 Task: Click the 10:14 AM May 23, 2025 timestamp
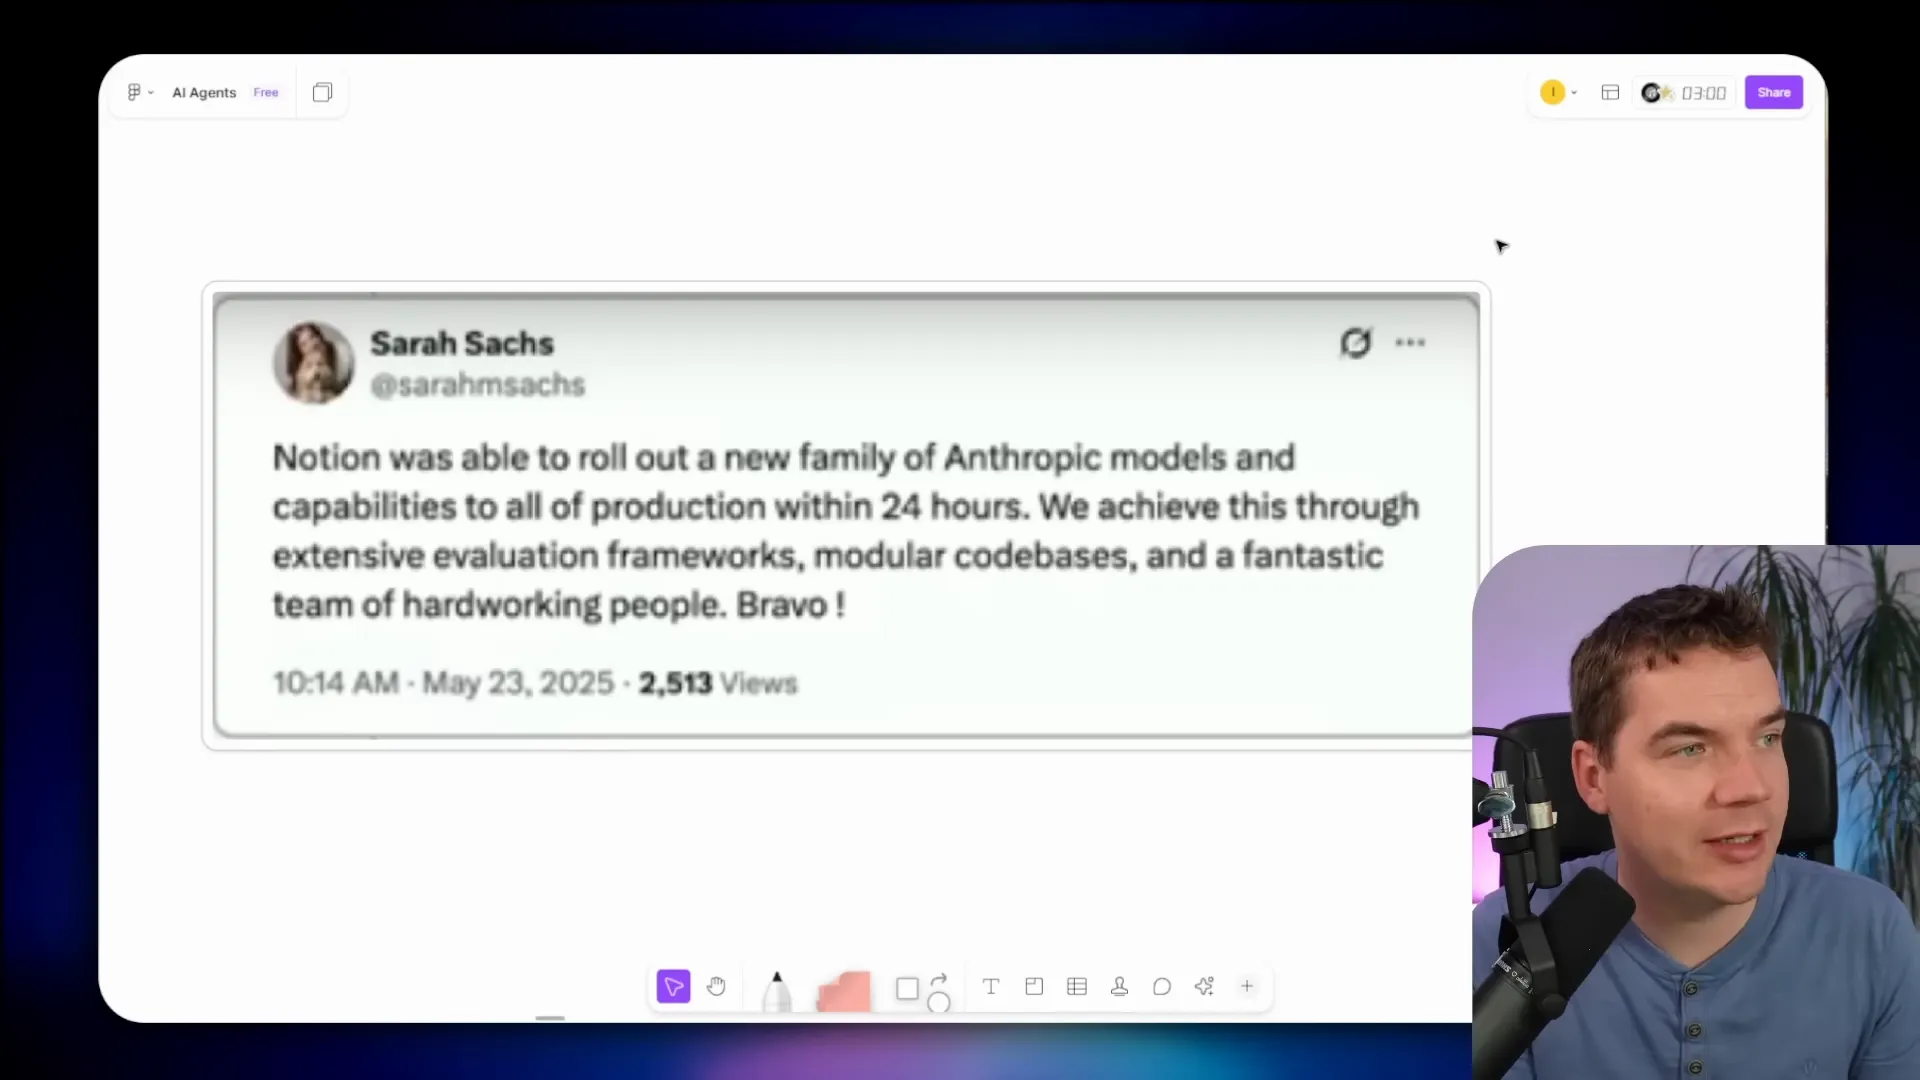click(443, 683)
